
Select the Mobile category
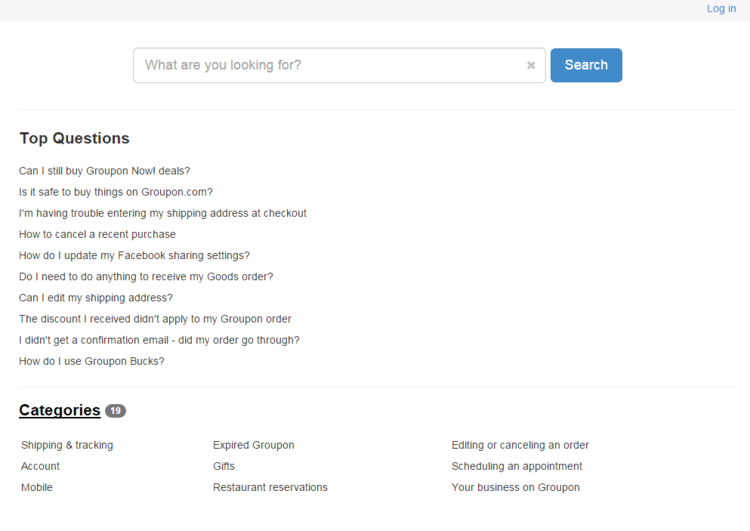tap(37, 487)
